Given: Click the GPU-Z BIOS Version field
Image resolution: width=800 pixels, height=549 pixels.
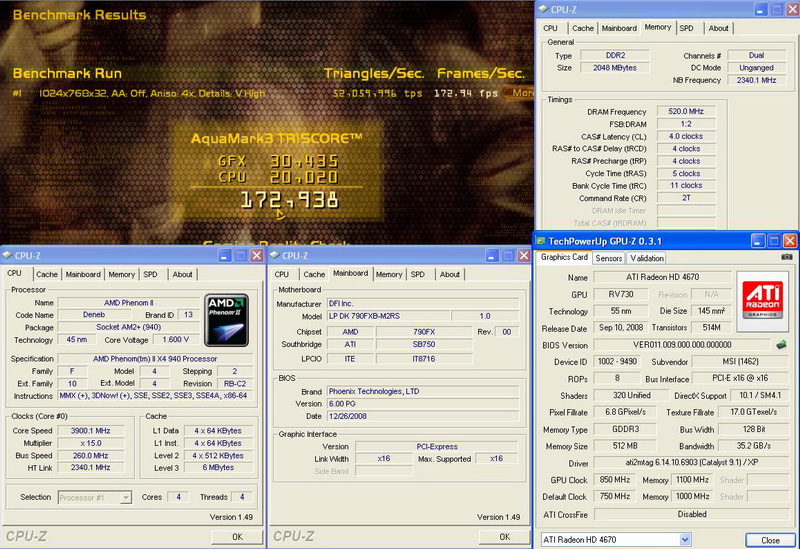Looking at the screenshot, I should coord(682,345).
